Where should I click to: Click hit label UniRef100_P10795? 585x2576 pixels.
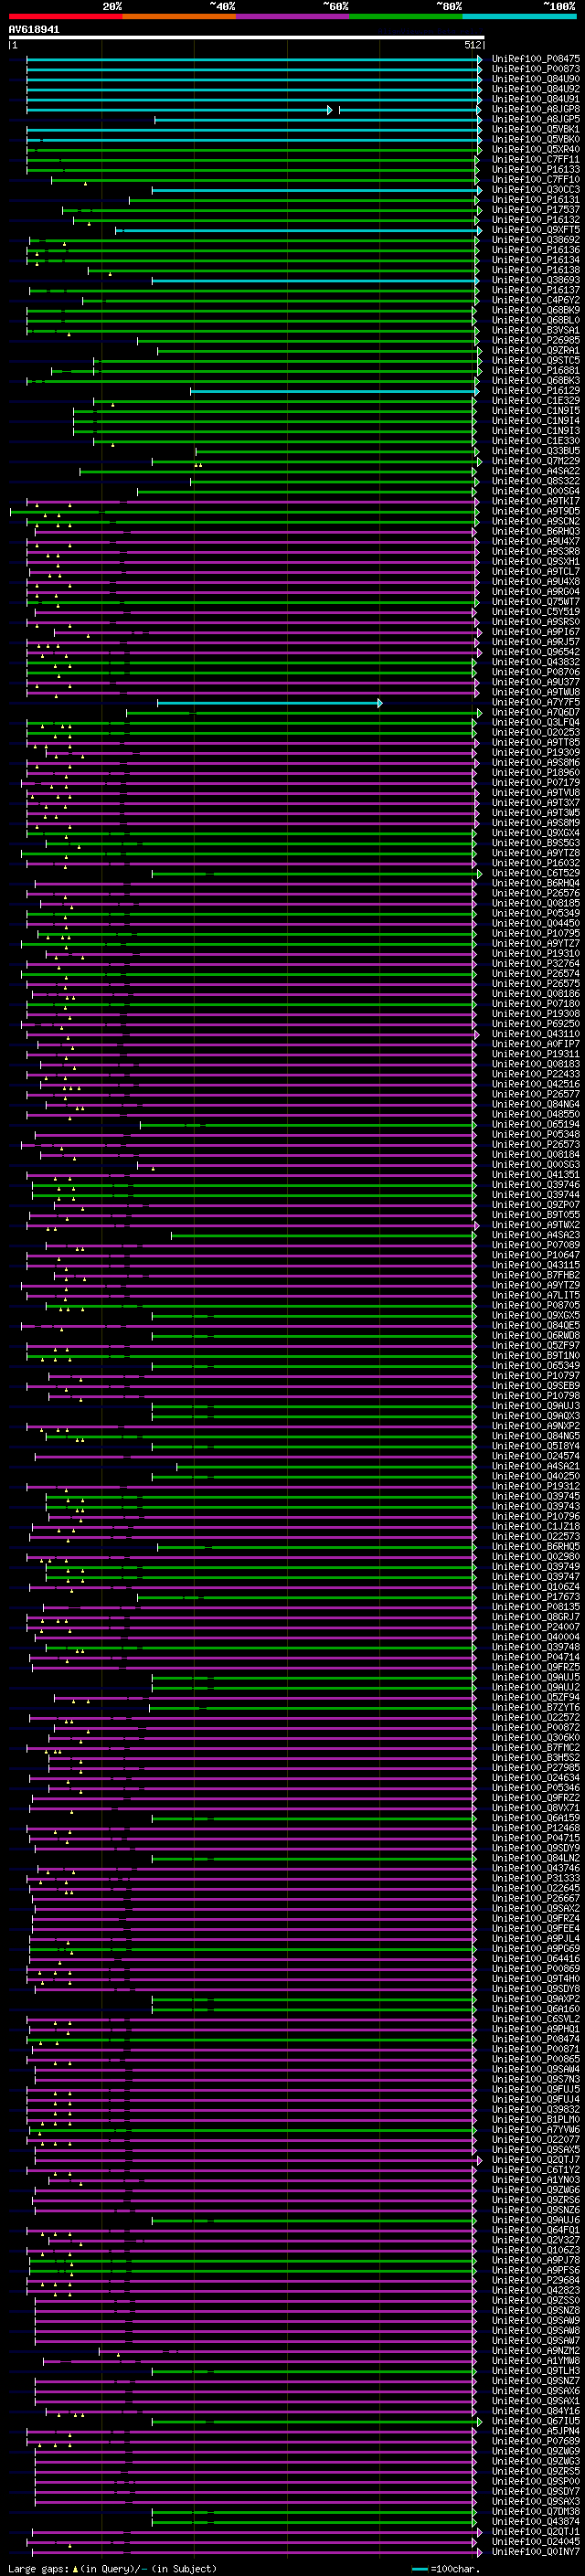[x=536, y=933]
